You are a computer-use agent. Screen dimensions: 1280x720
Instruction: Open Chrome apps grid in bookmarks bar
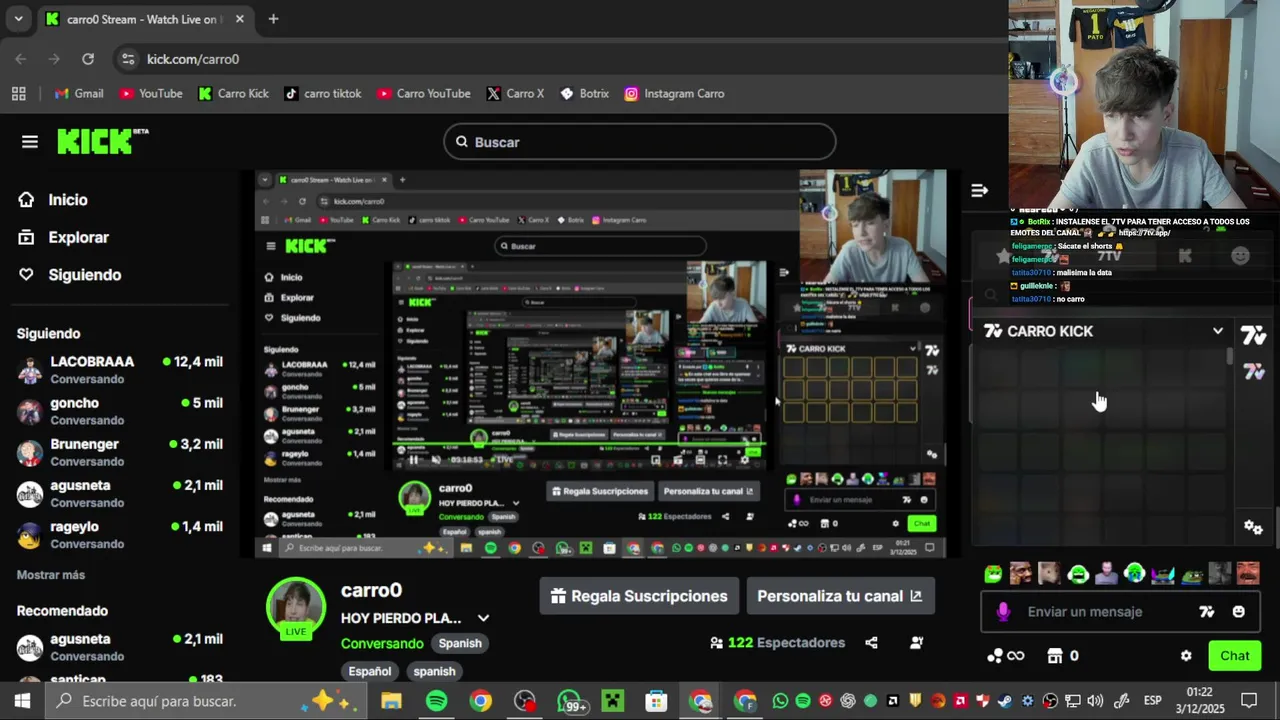[x=18, y=94]
